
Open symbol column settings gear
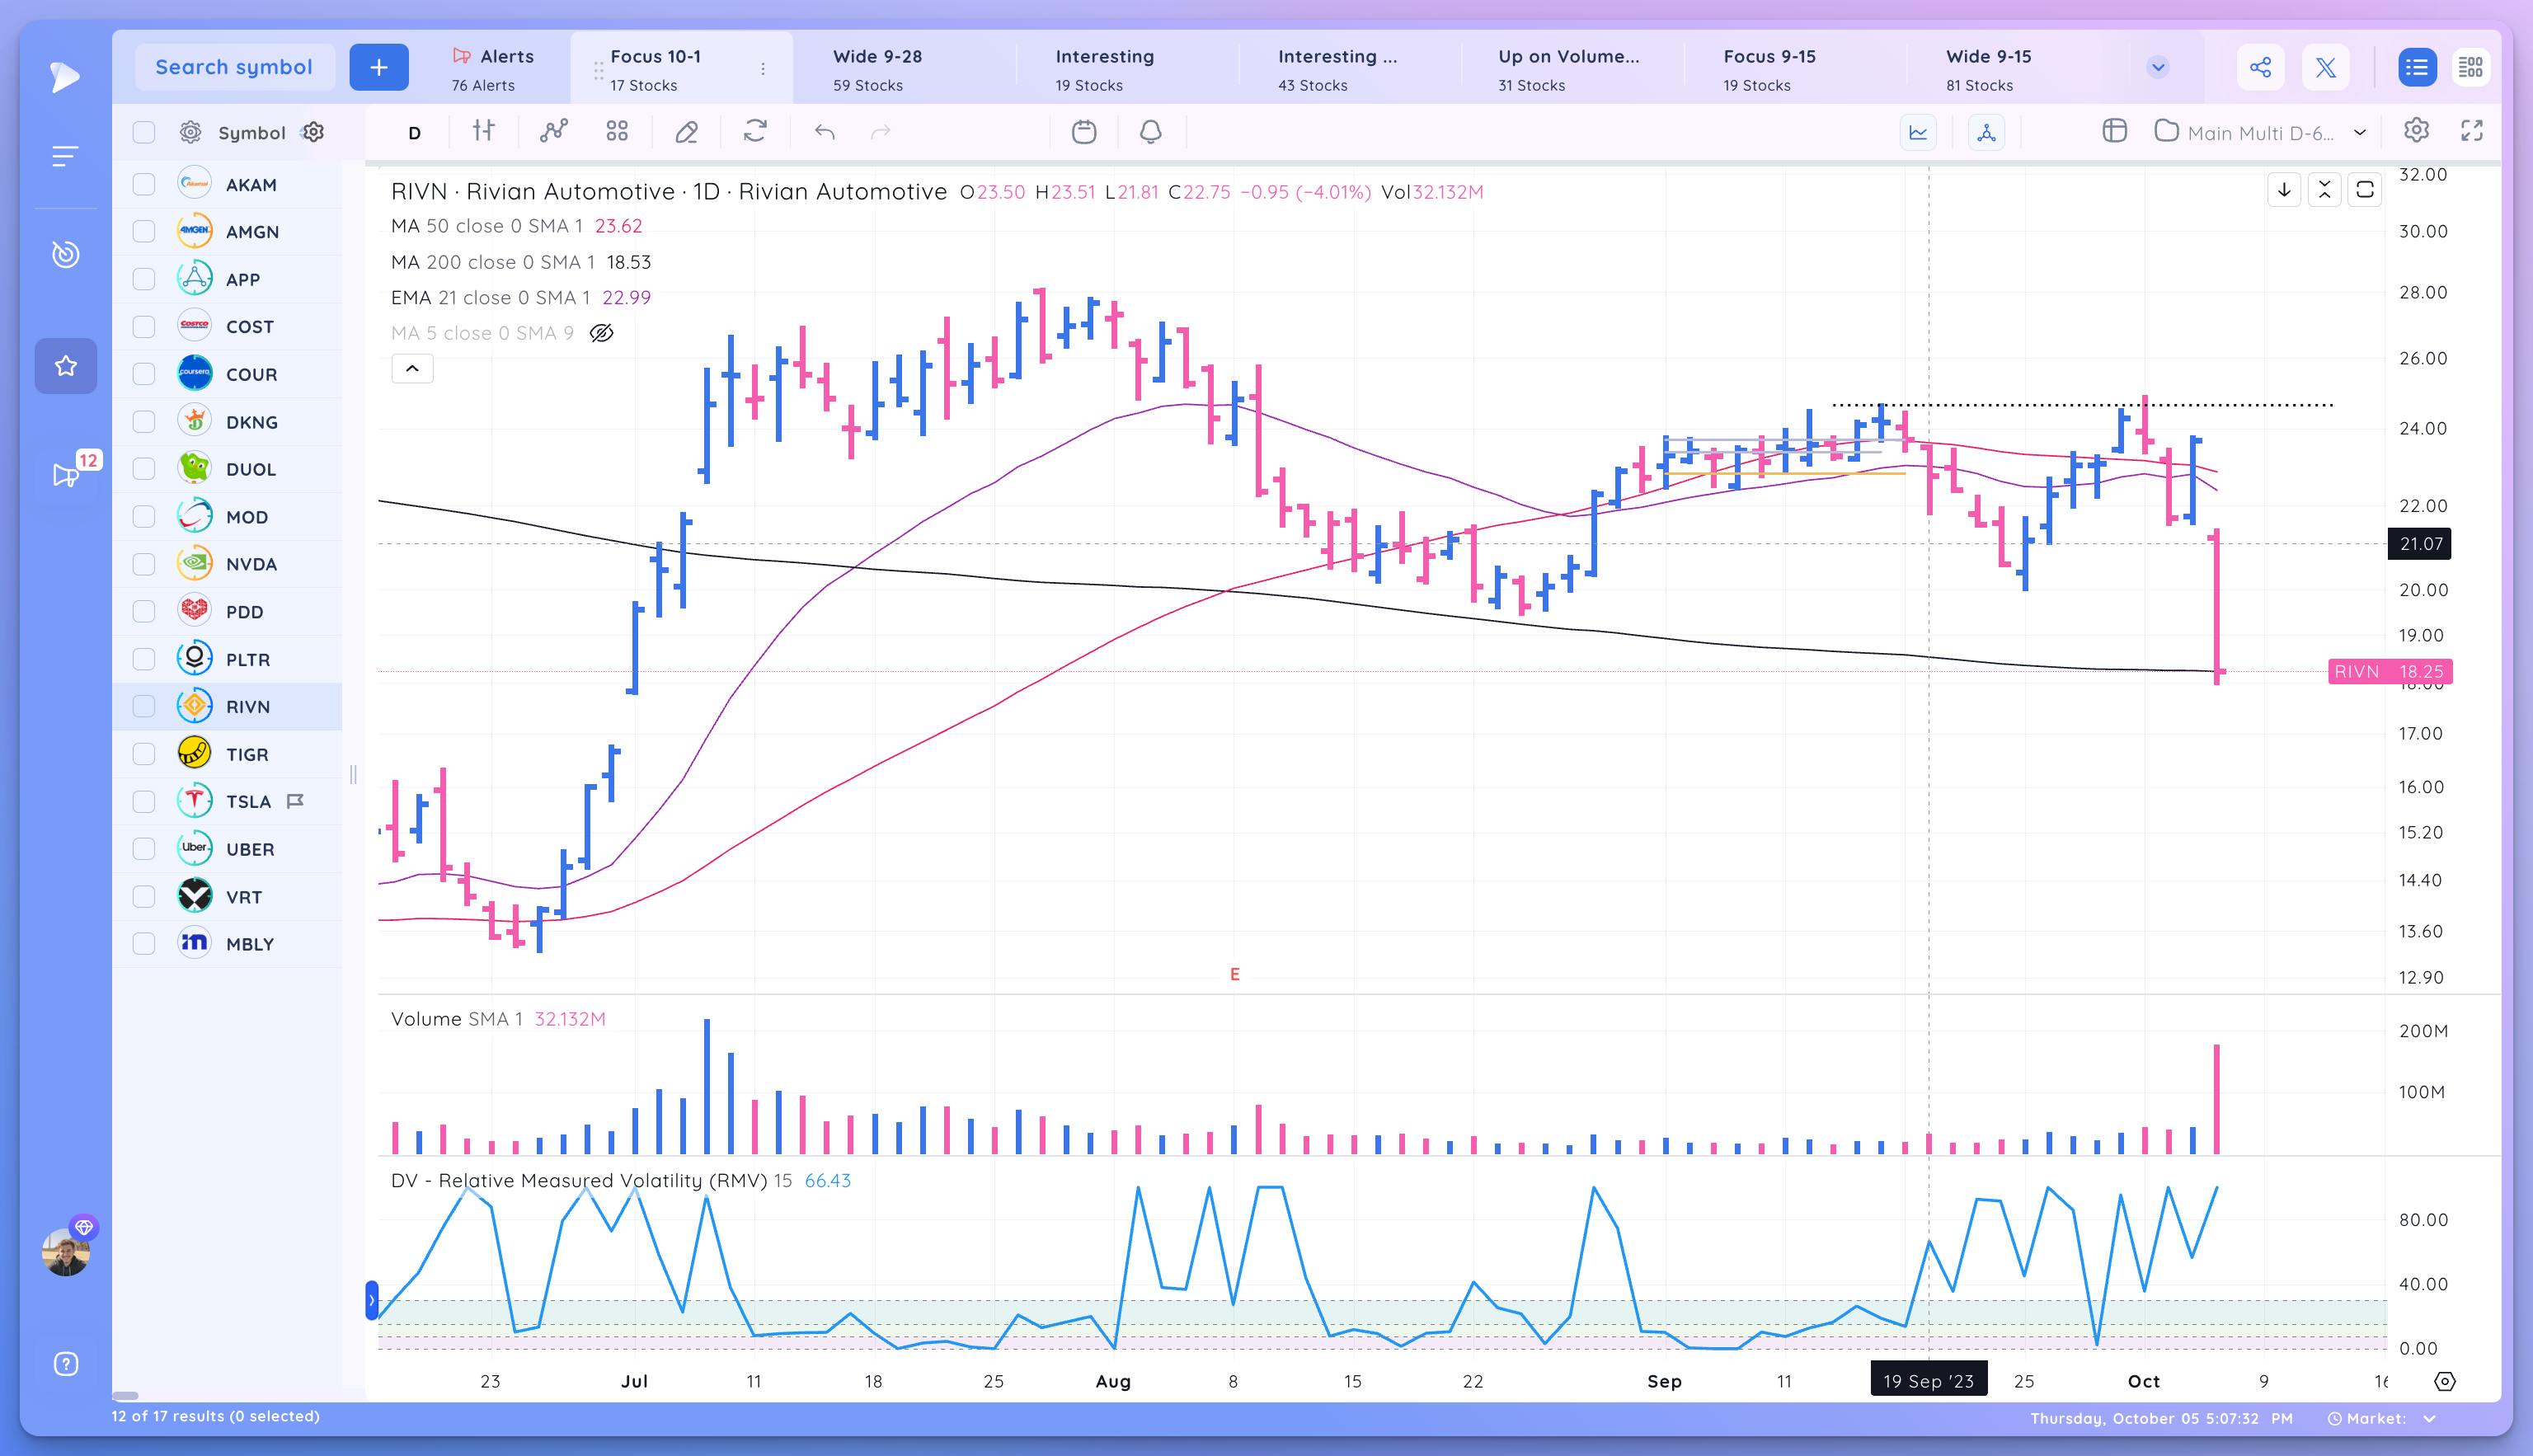point(314,132)
